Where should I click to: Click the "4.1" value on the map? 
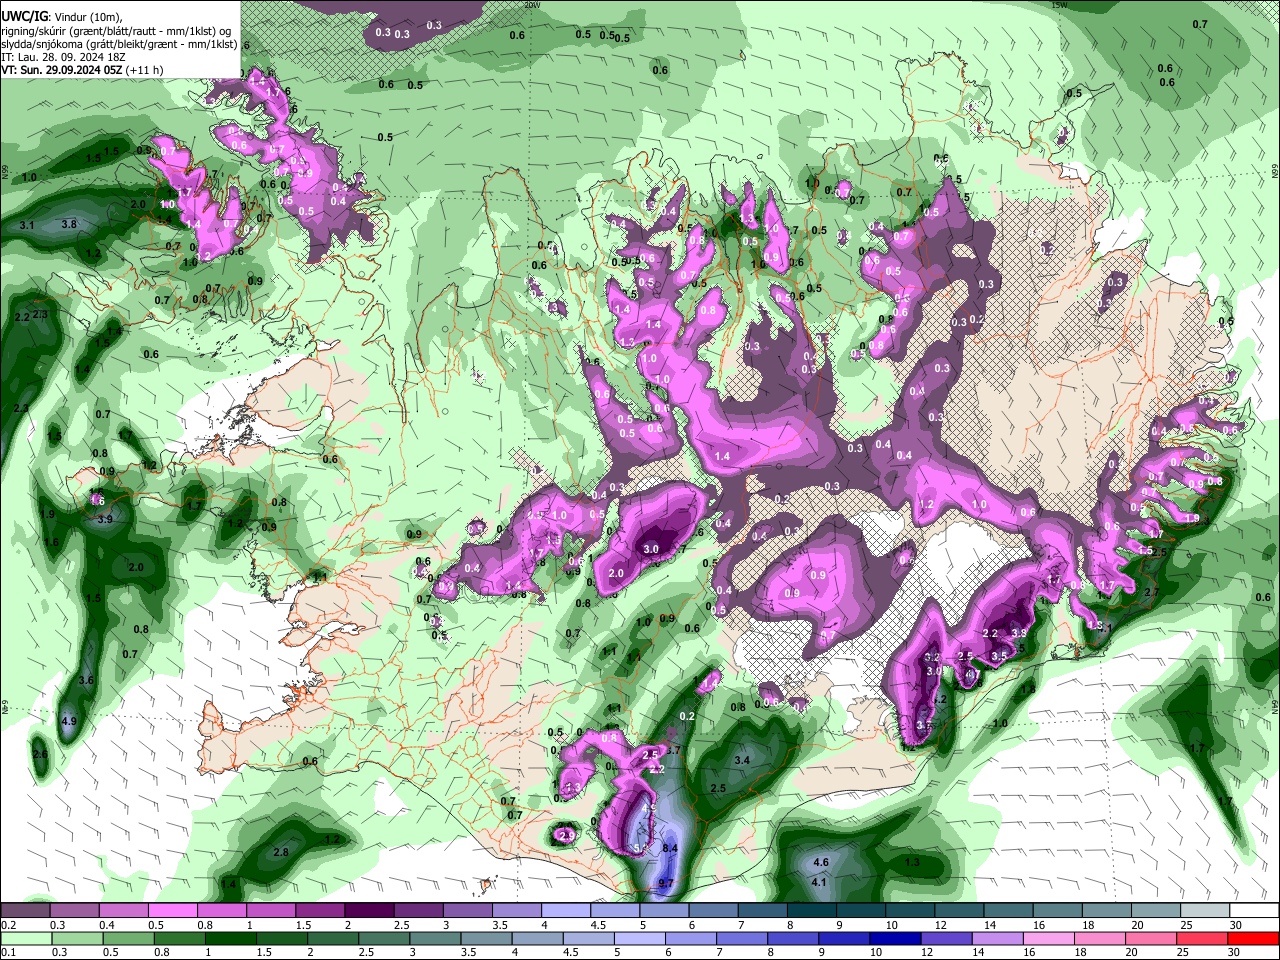click(818, 882)
